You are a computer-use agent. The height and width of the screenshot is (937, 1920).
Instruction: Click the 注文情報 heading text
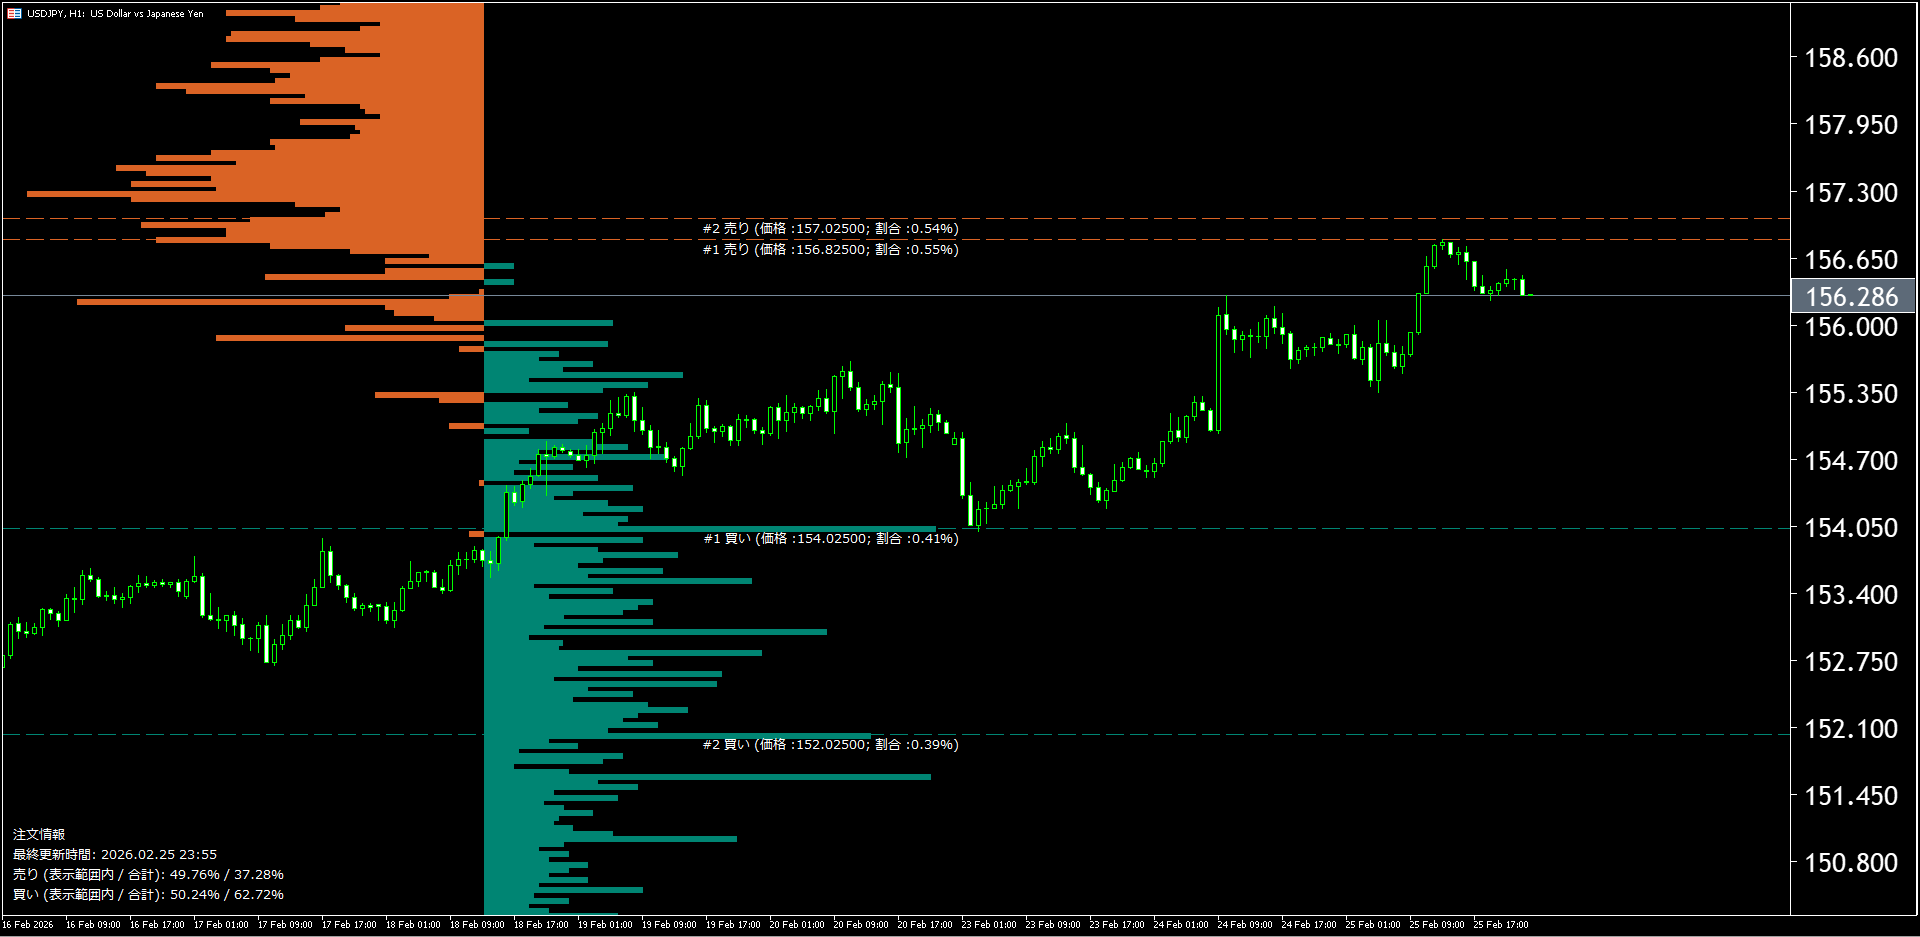pyautogui.click(x=39, y=835)
